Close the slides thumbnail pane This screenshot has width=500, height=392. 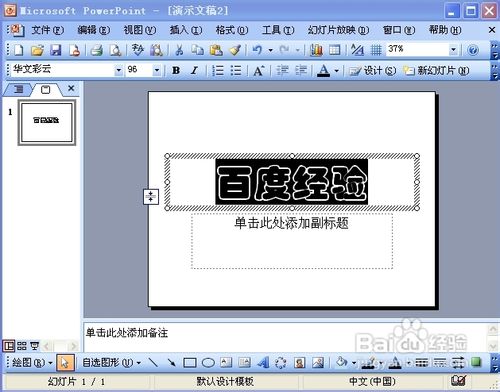click(71, 88)
